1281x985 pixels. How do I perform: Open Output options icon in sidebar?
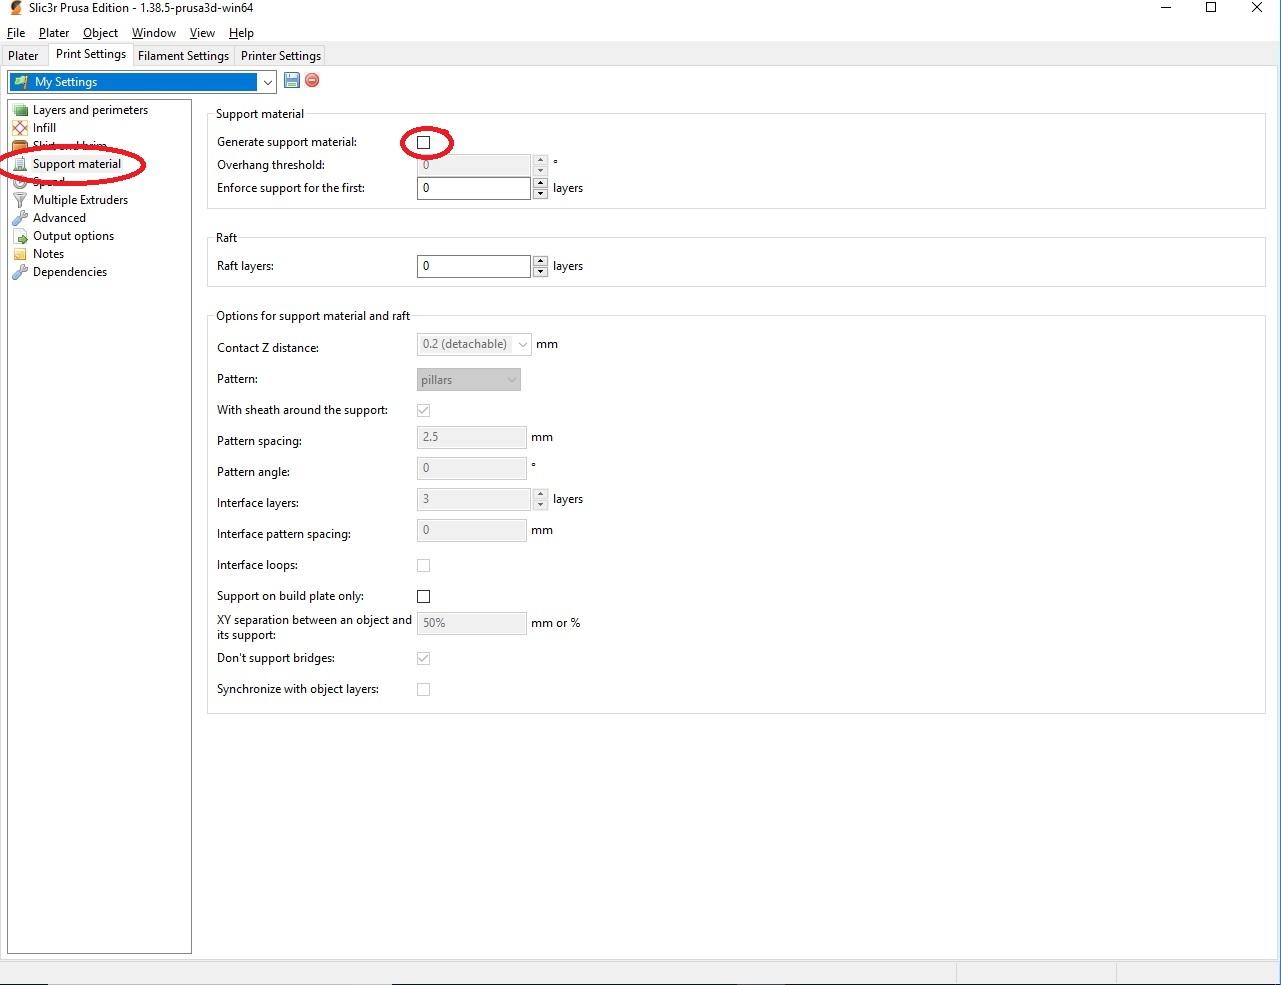[x=20, y=236]
